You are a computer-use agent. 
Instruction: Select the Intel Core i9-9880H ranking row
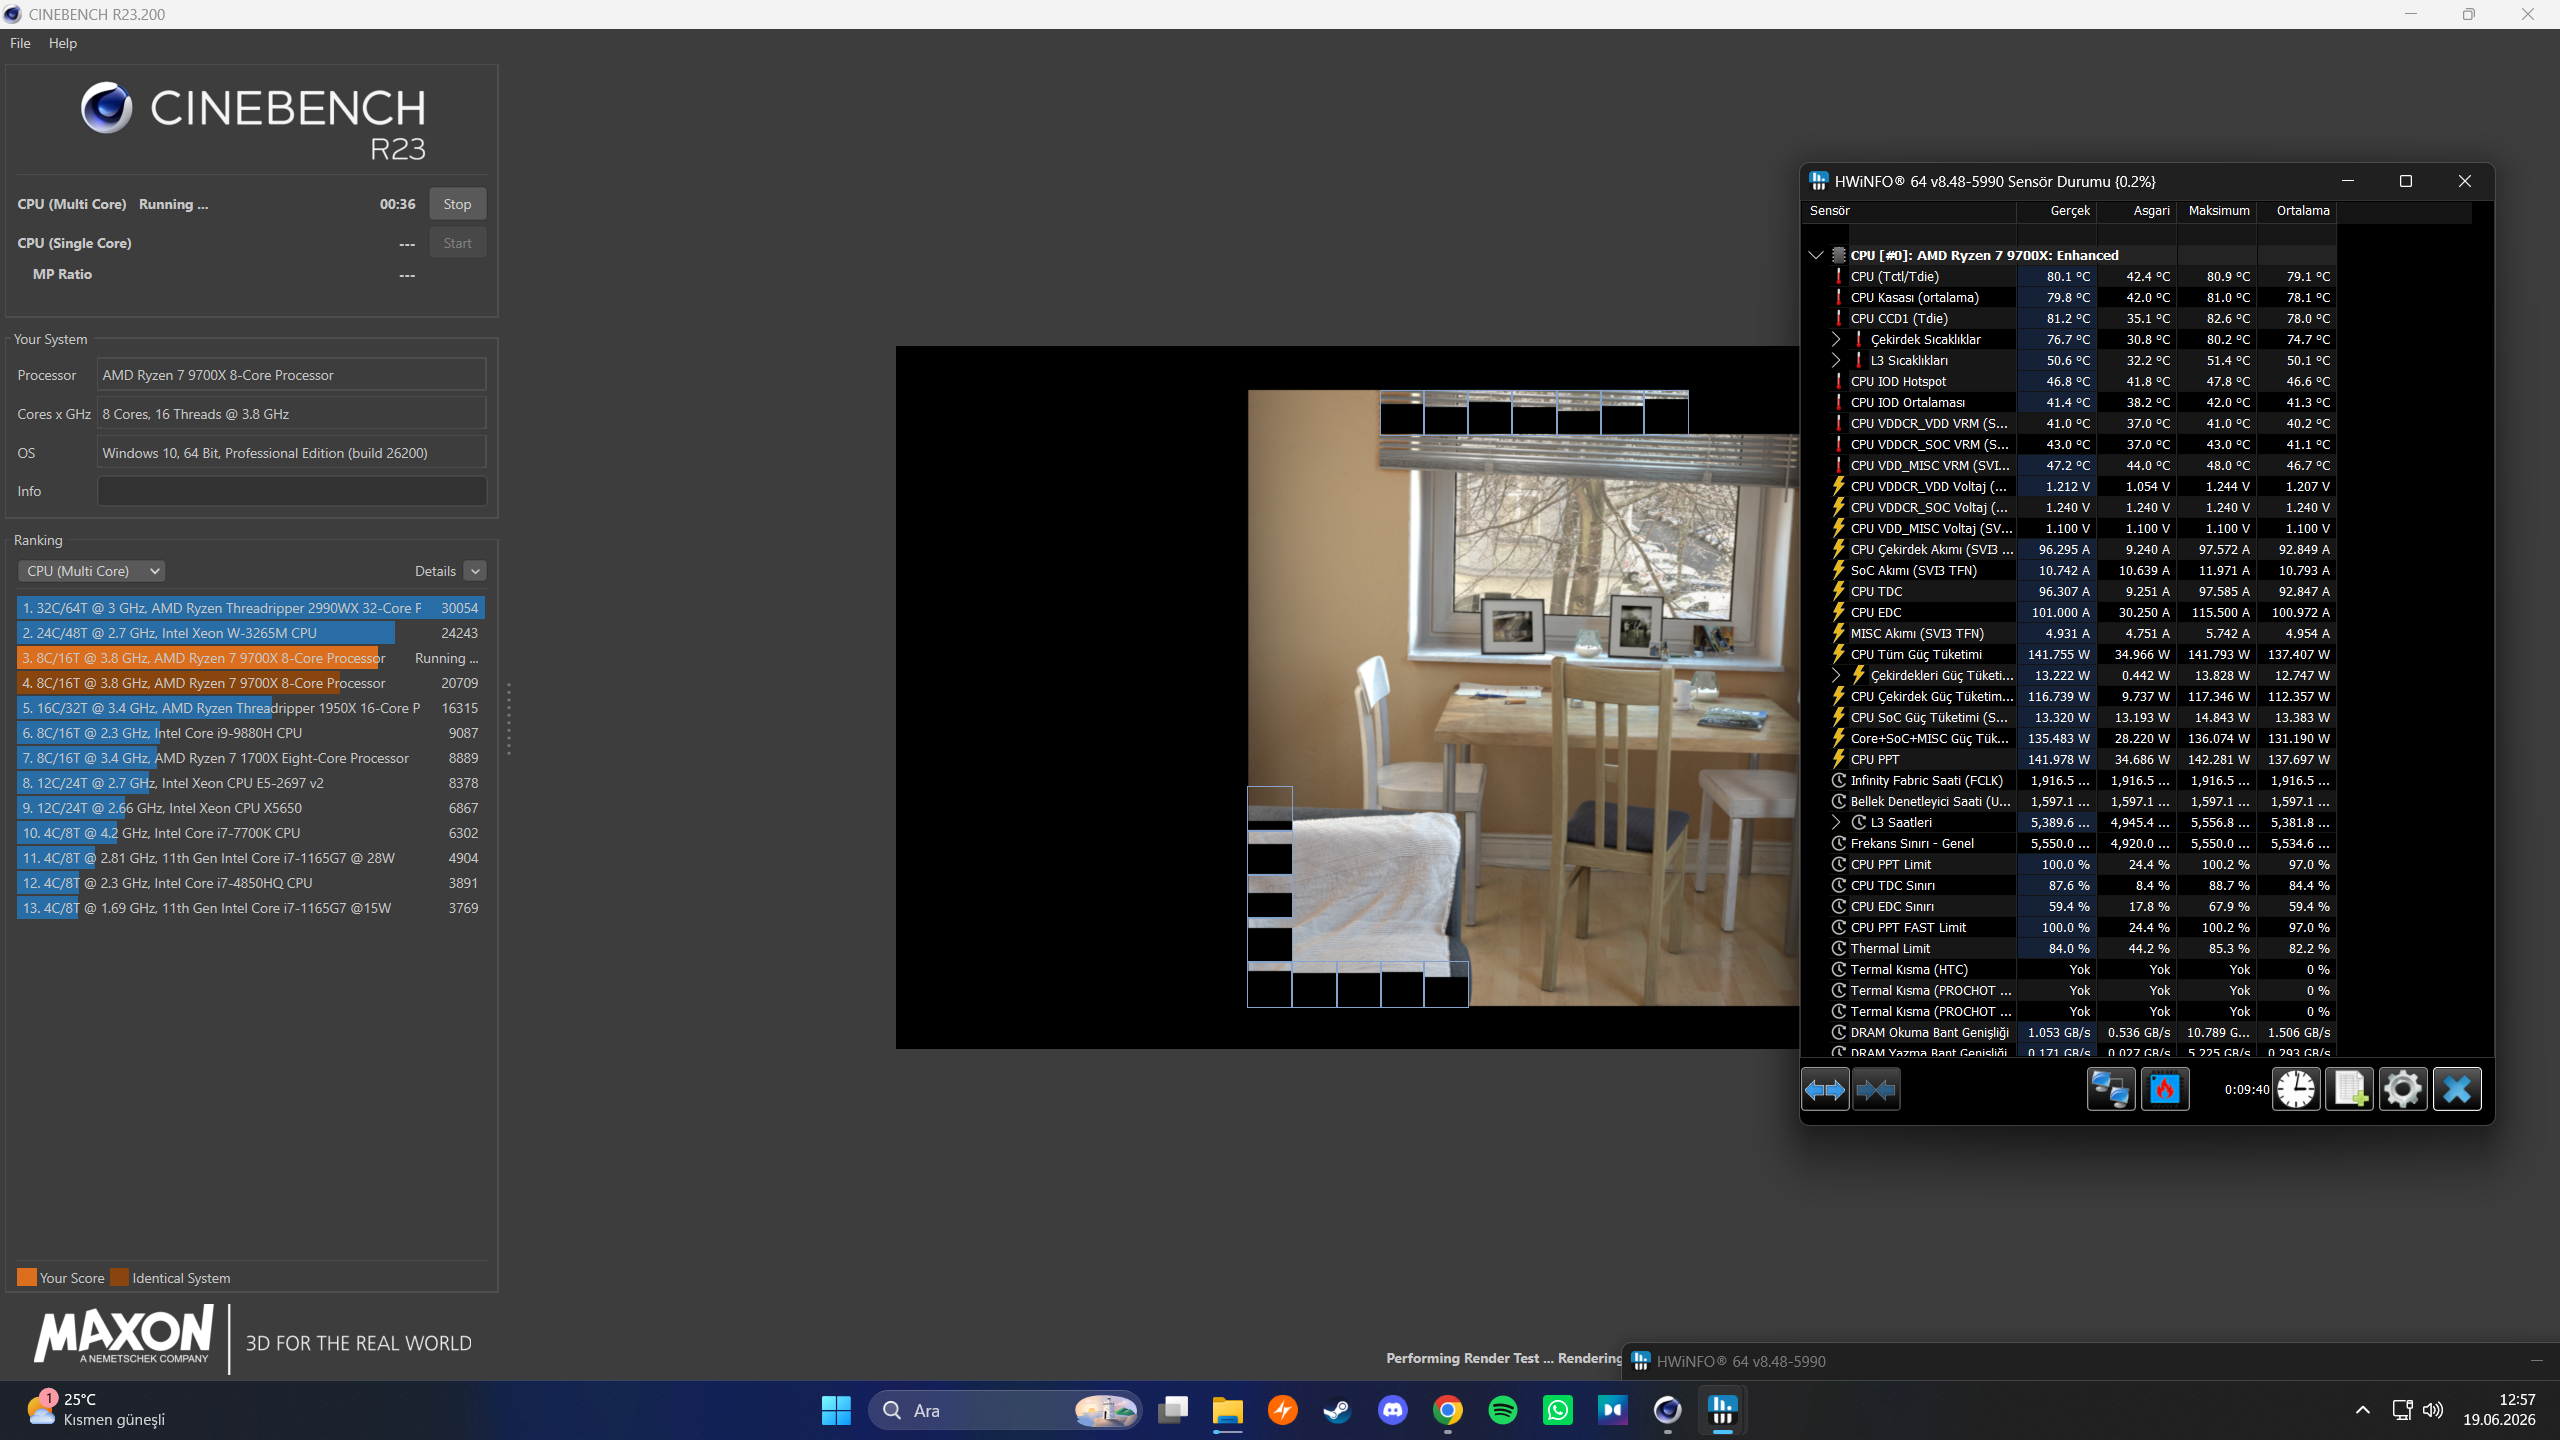click(x=251, y=733)
